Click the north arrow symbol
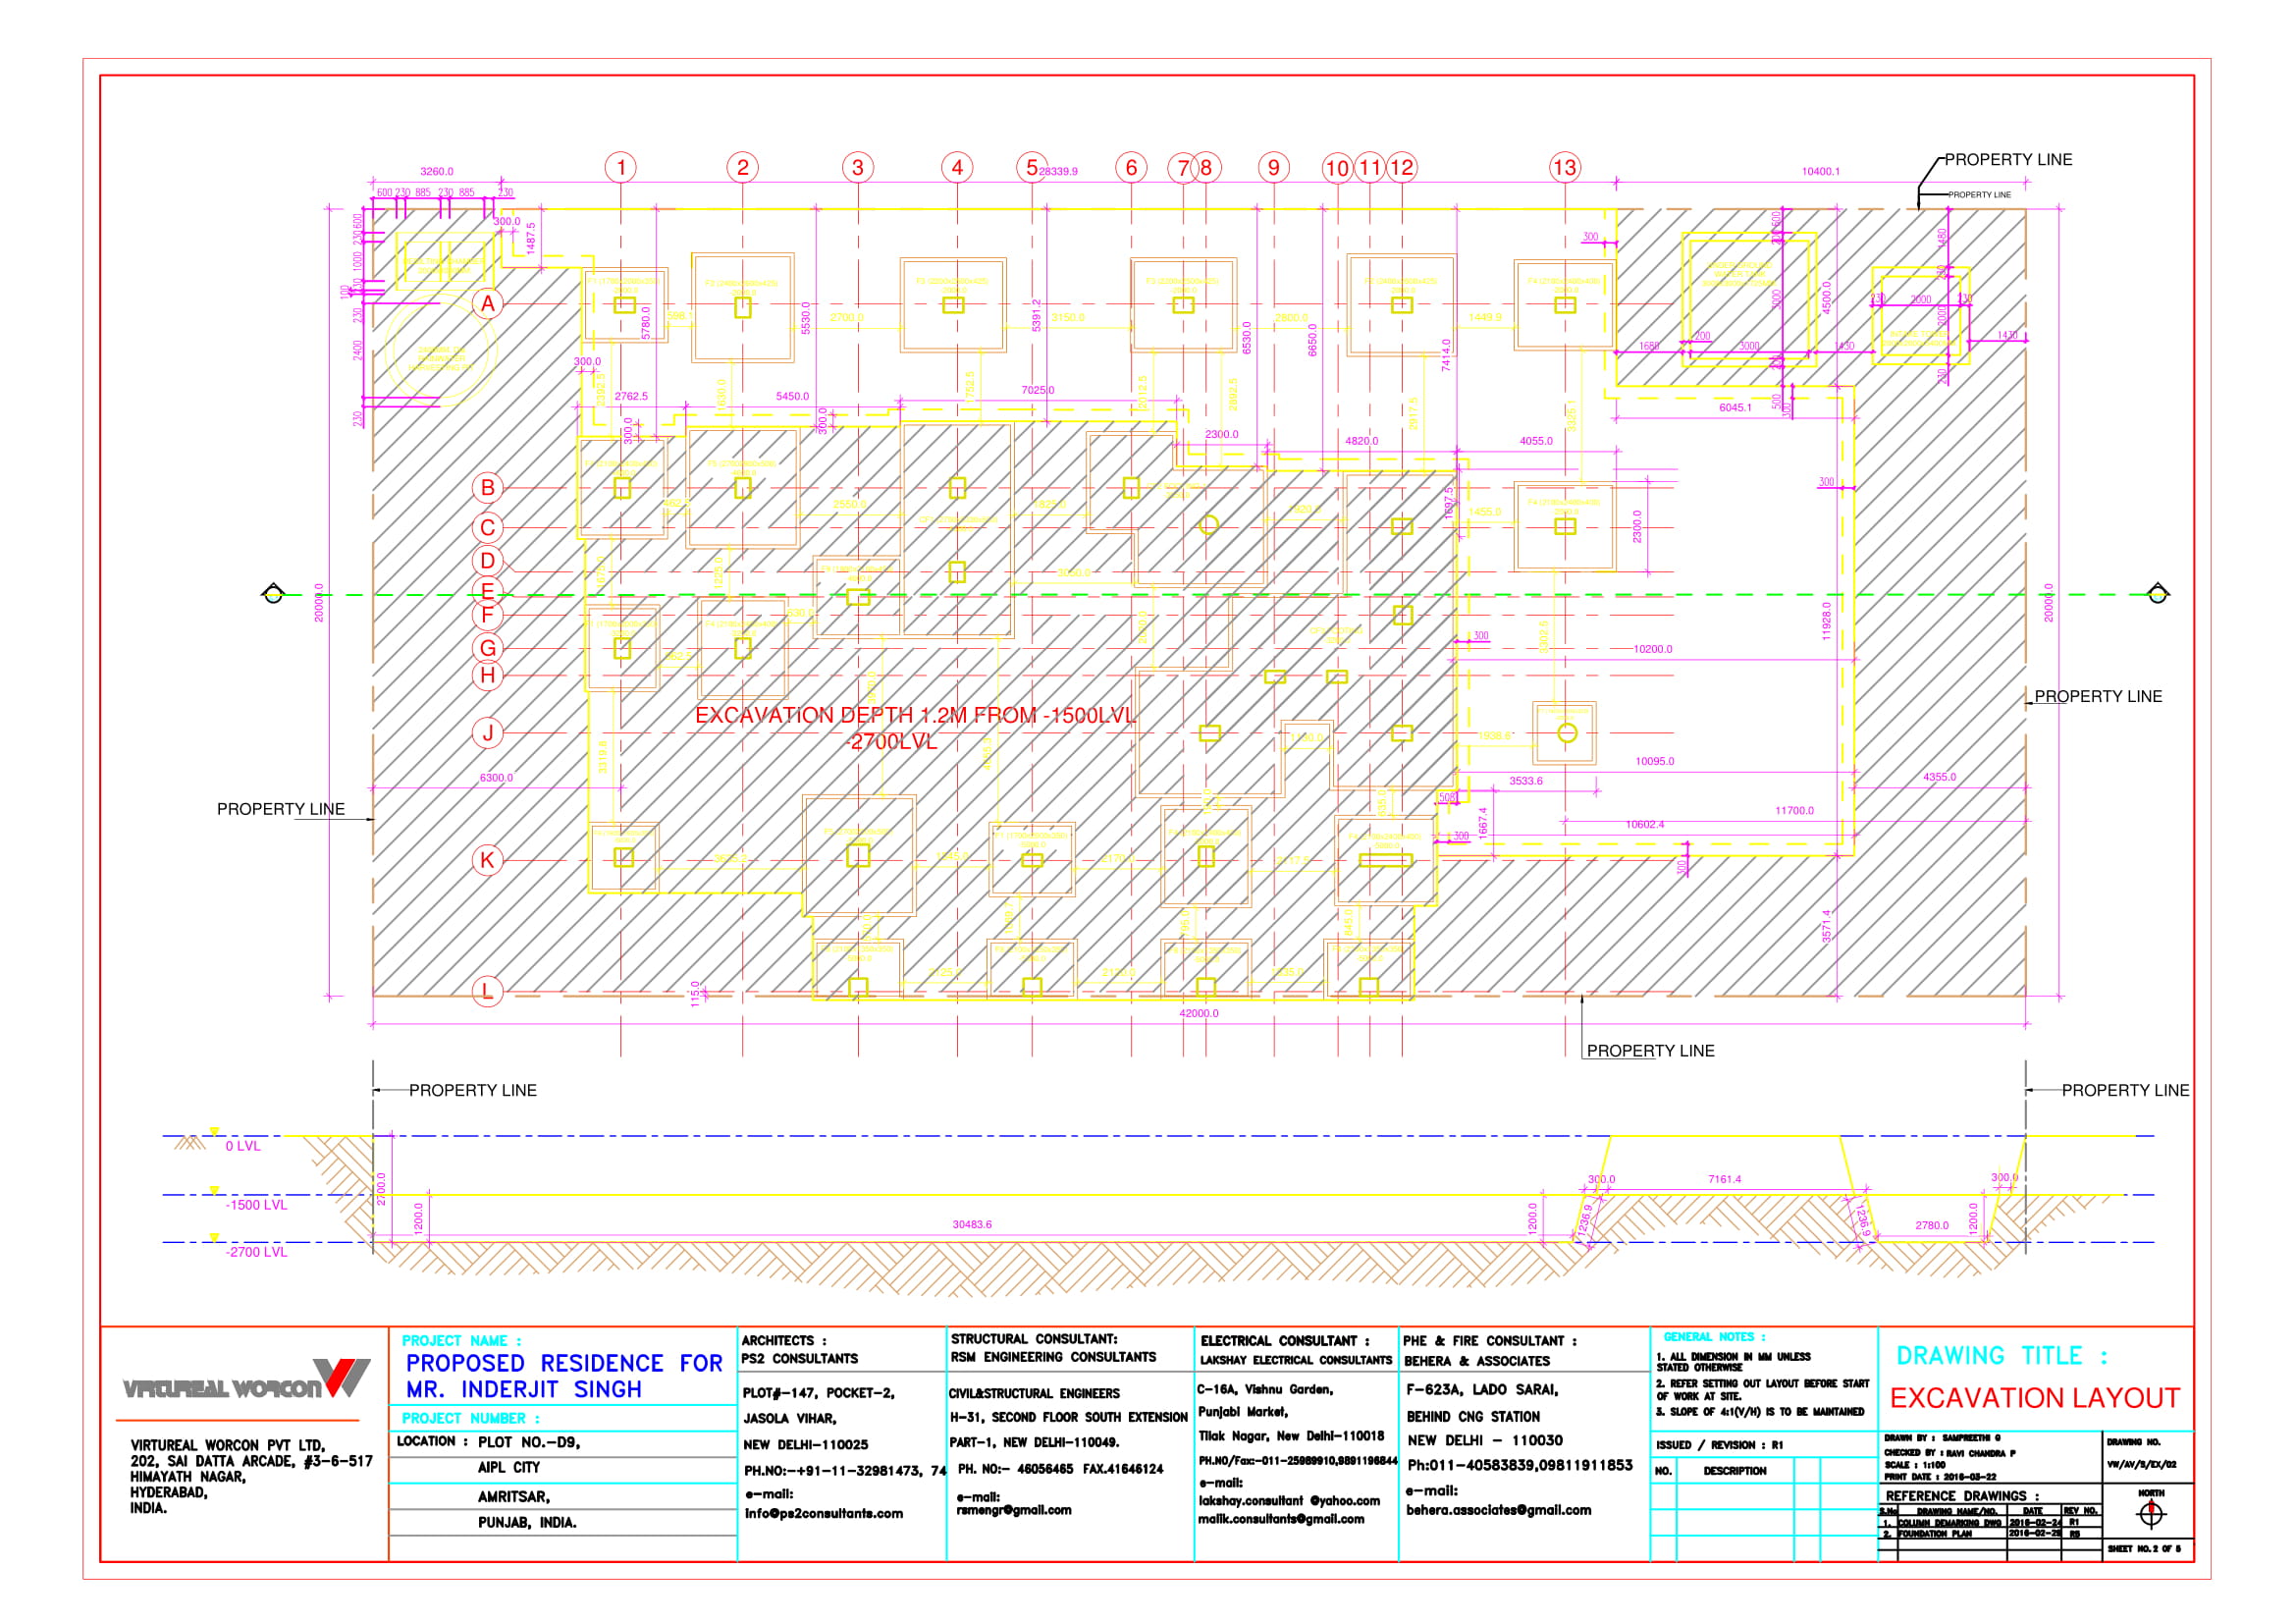The height and width of the screenshot is (1623, 2296). click(2151, 1514)
